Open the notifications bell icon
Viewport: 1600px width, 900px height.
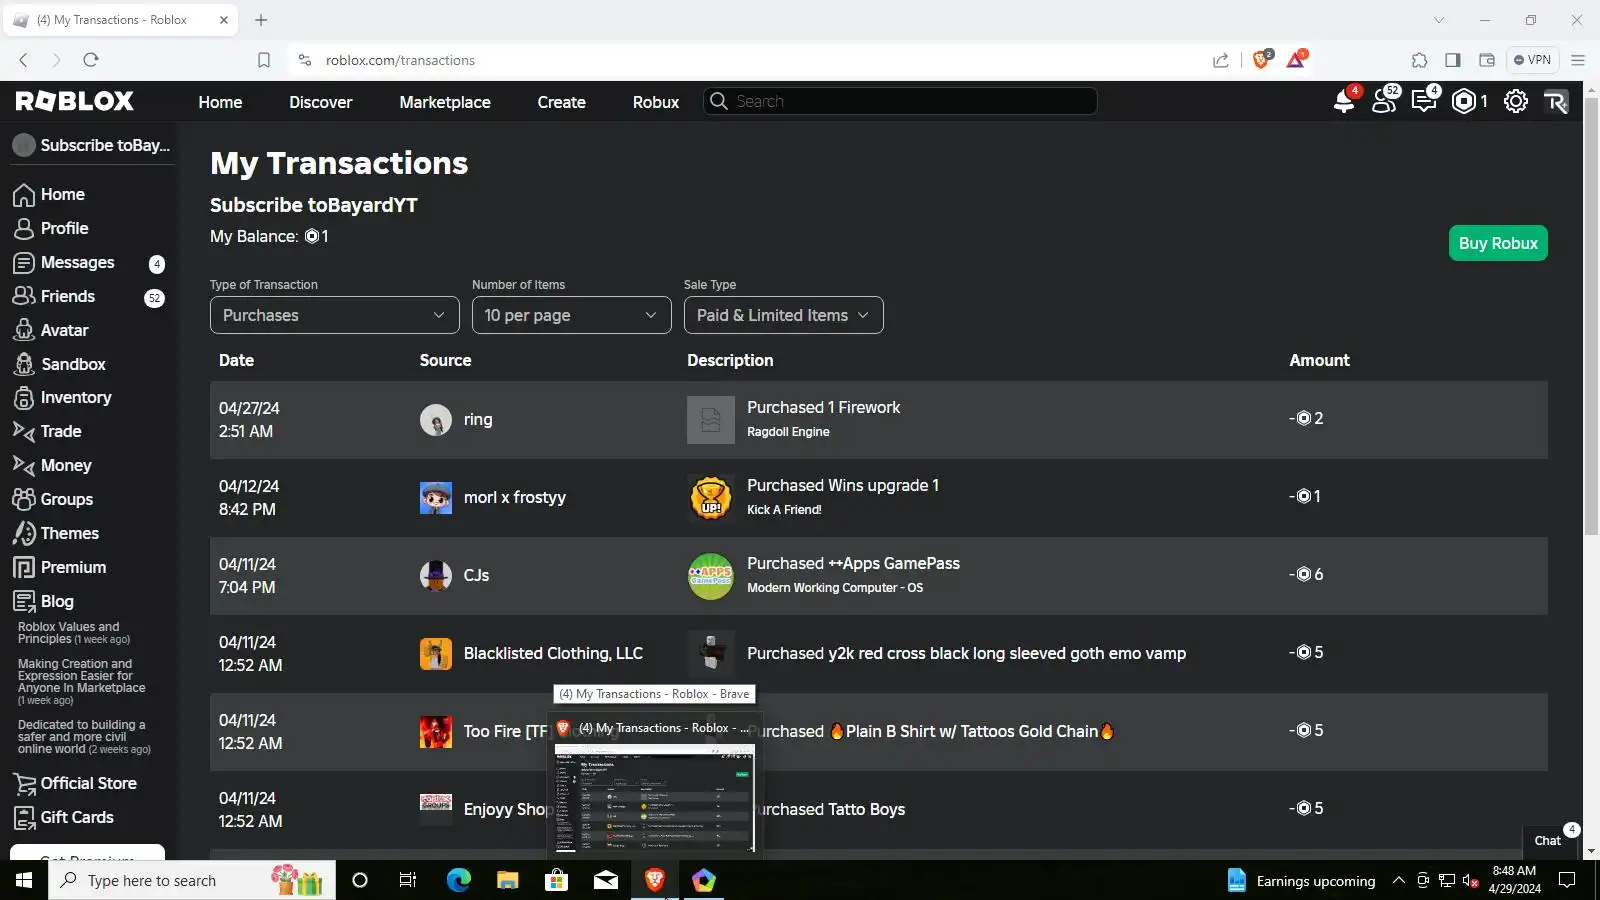(x=1344, y=101)
